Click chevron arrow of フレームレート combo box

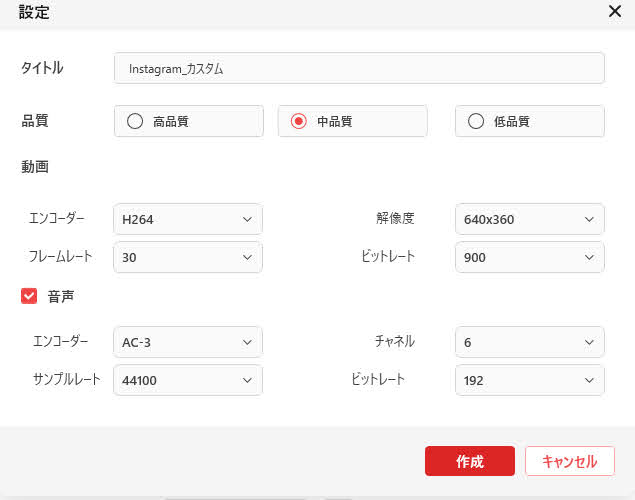pyautogui.click(x=247, y=257)
